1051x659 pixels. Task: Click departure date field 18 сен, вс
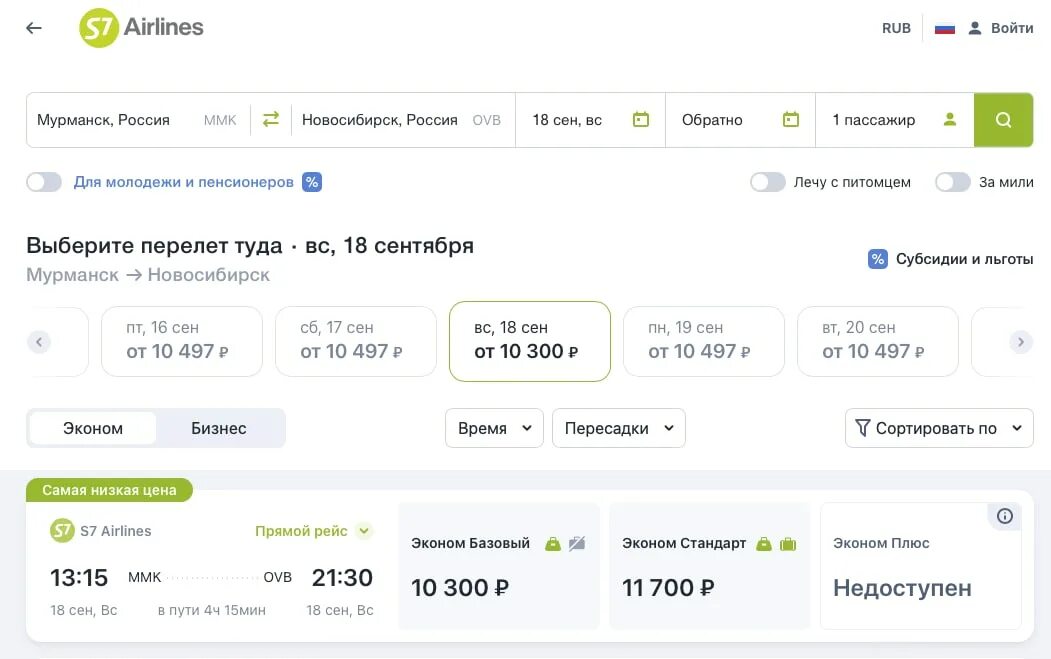click(591, 120)
